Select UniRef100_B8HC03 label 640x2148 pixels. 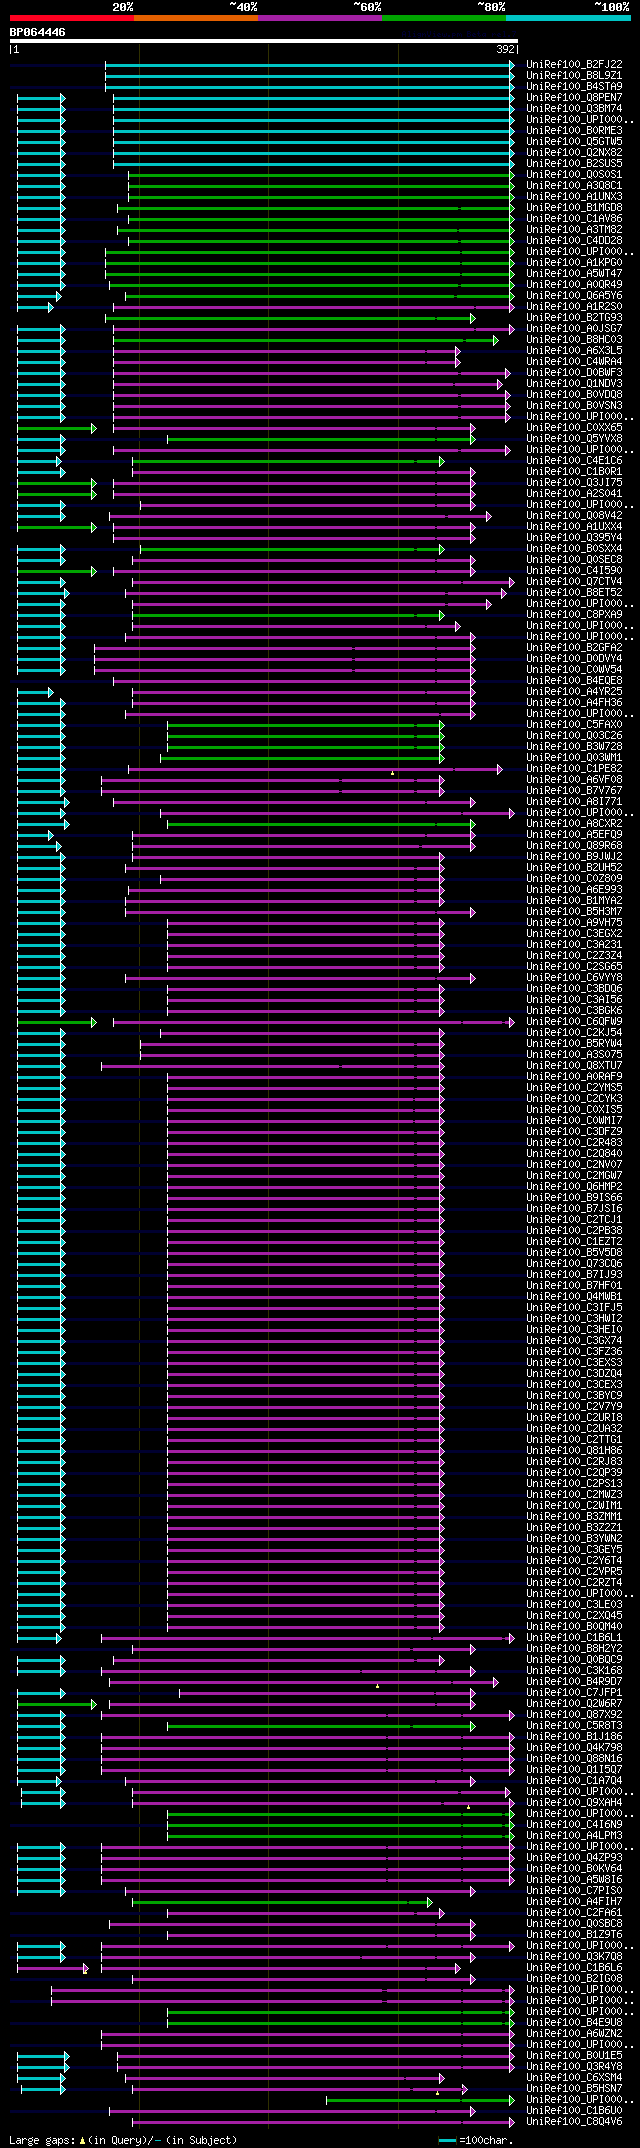(x=574, y=339)
